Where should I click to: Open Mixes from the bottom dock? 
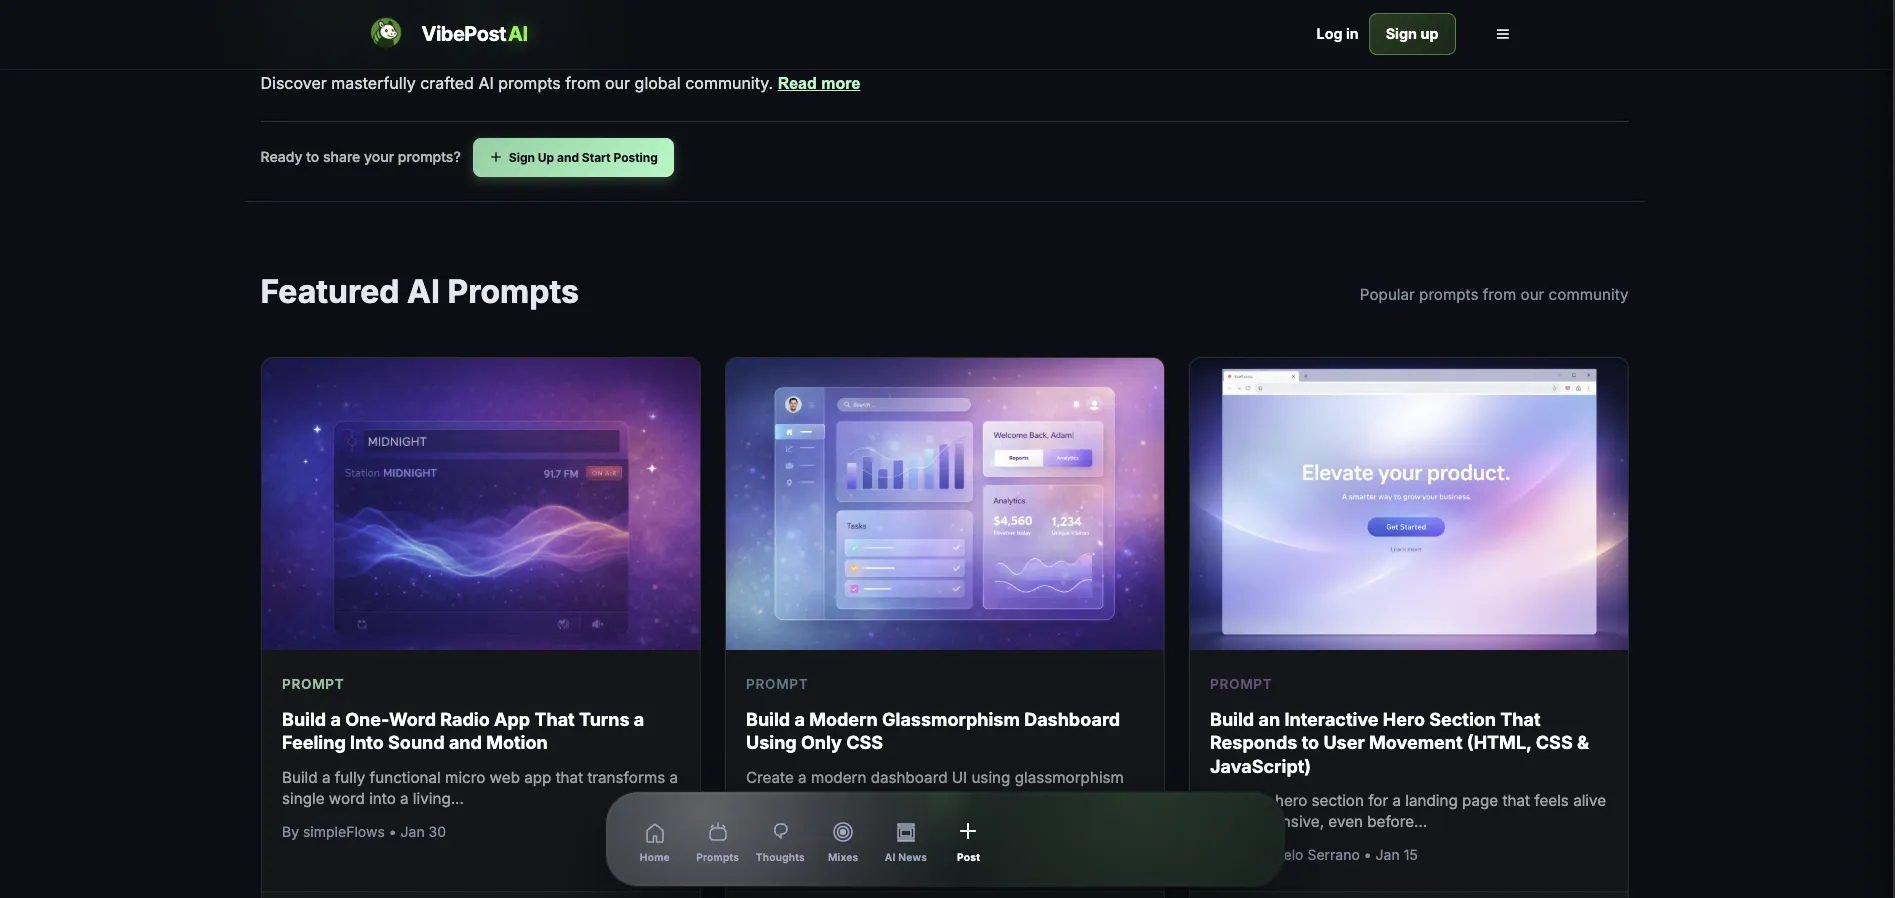[x=843, y=842]
